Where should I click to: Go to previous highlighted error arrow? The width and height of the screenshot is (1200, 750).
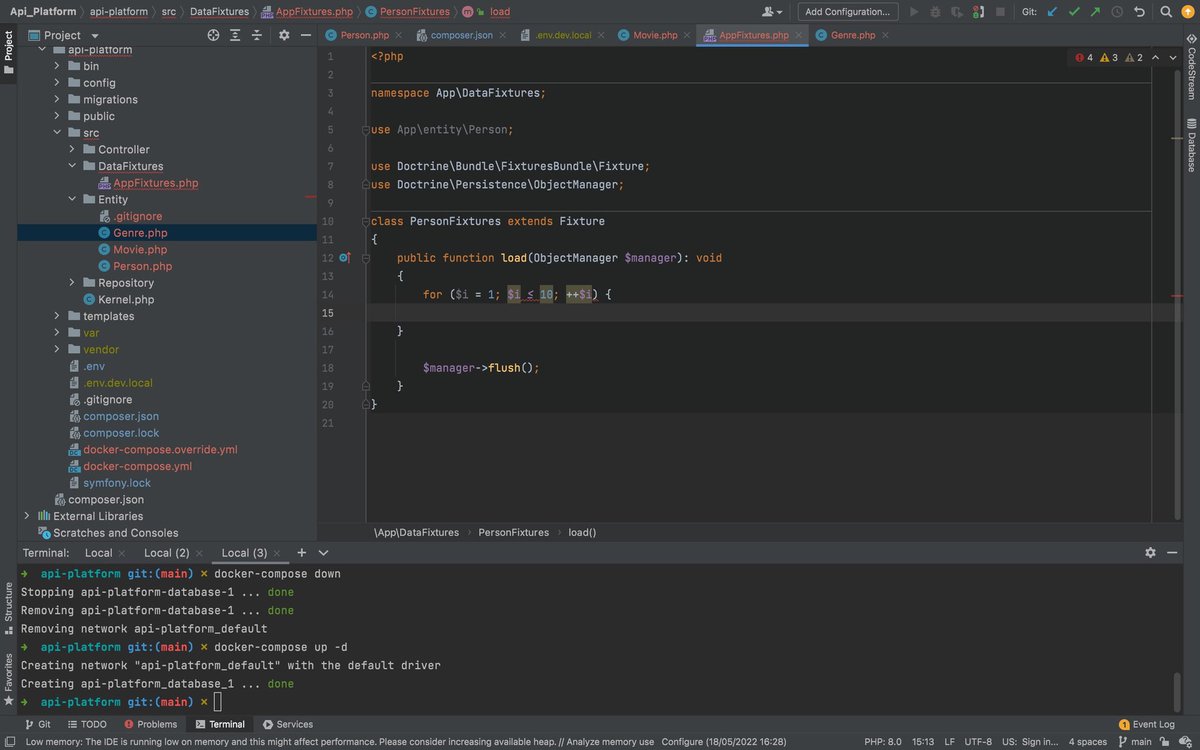point(1155,58)
